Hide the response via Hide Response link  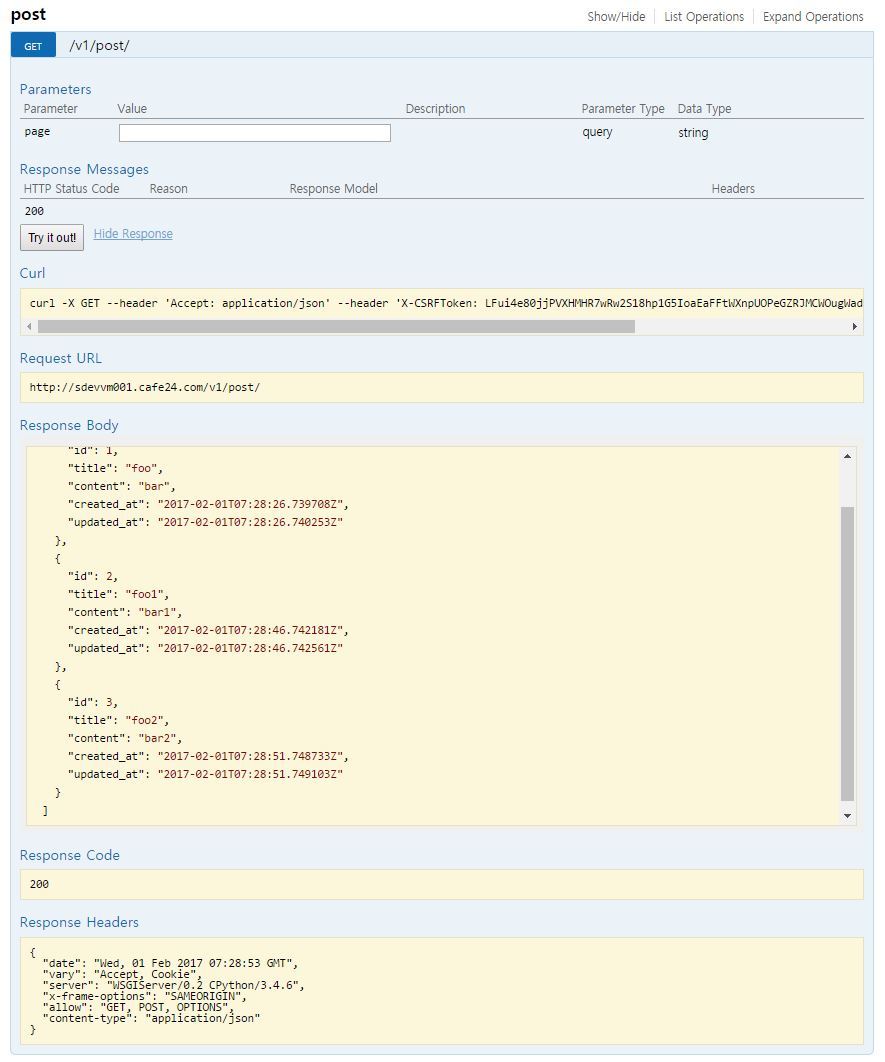click(x=133, y=234)
